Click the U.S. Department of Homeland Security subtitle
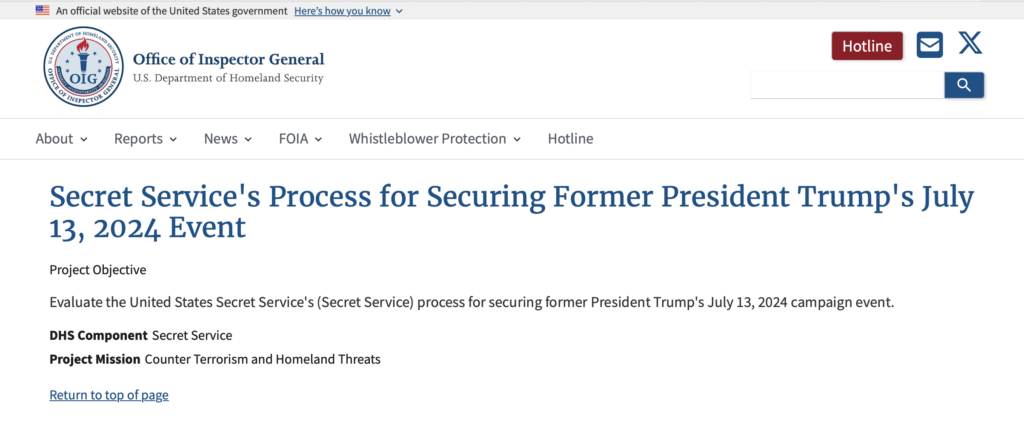This screenshot has width=1024, height=425. click(228, 78)
